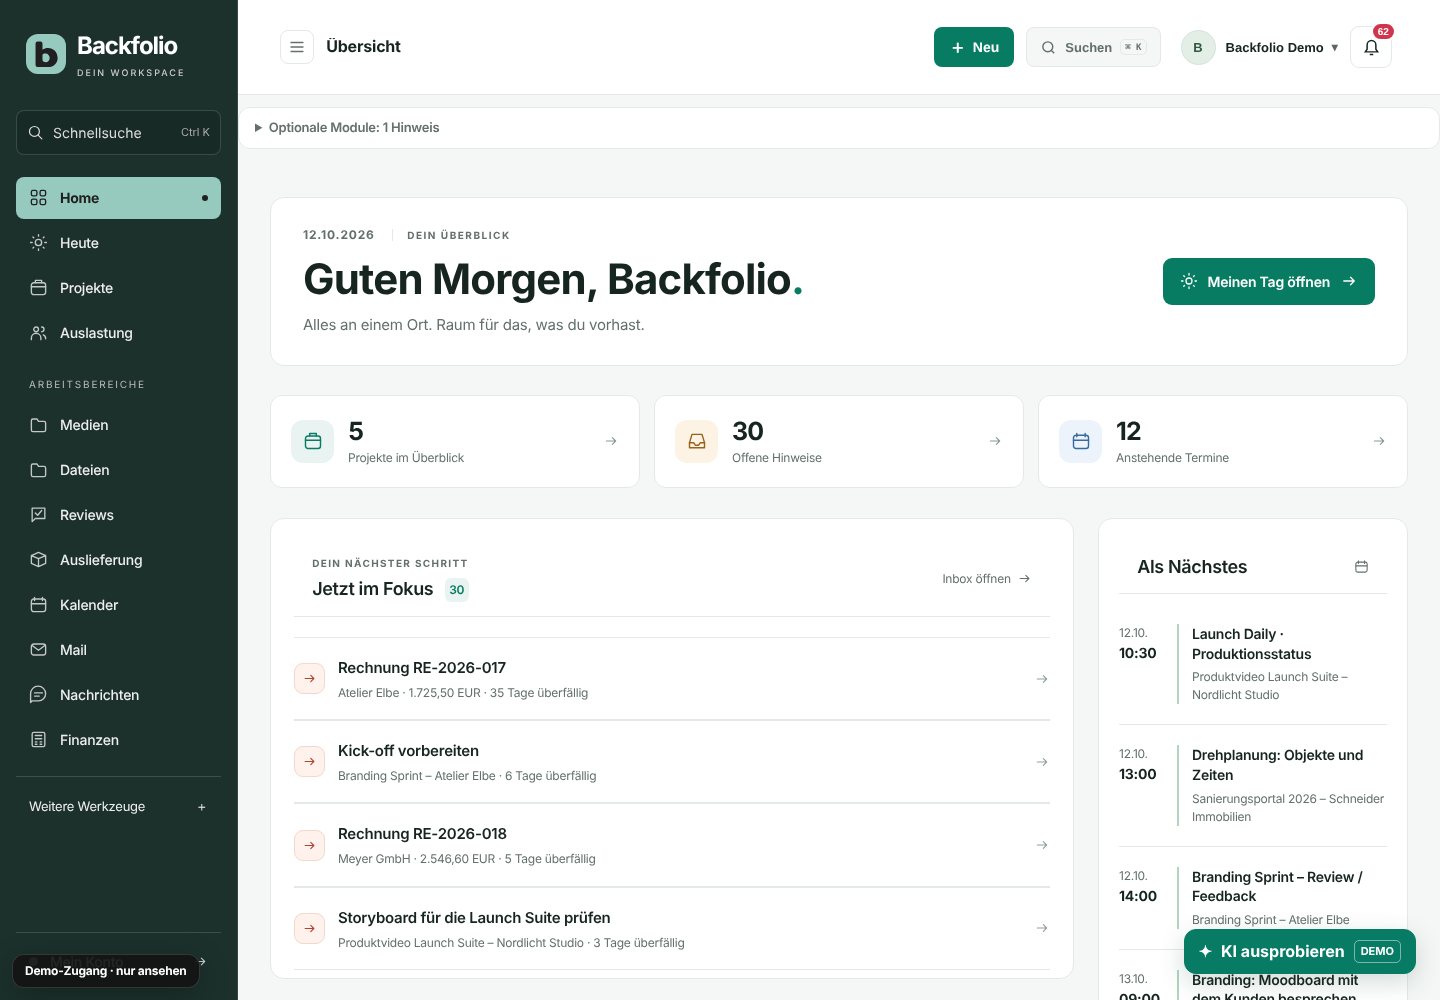Open Medien workspace
This screenshot has width=1440, height=1000.
point(118,425)
